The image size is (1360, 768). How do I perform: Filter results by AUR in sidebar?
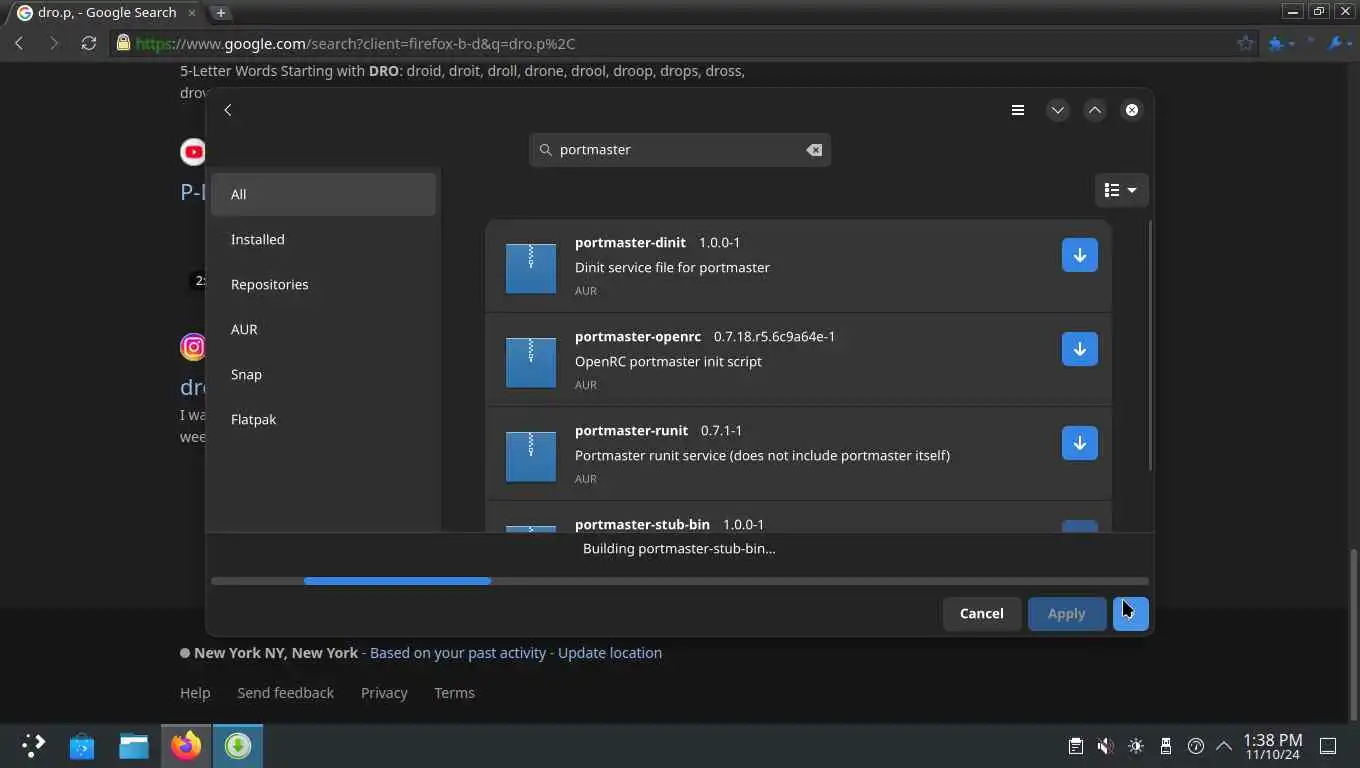click(323, 329)
